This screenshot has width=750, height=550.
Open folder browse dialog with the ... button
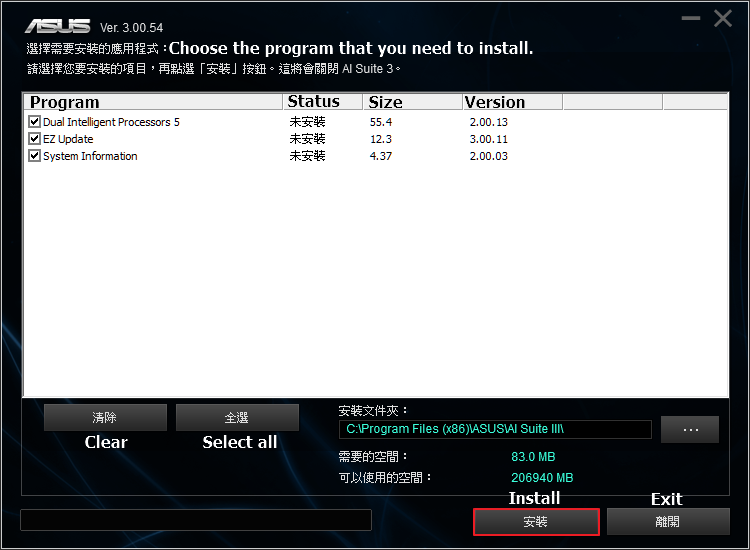pos(690,429)
